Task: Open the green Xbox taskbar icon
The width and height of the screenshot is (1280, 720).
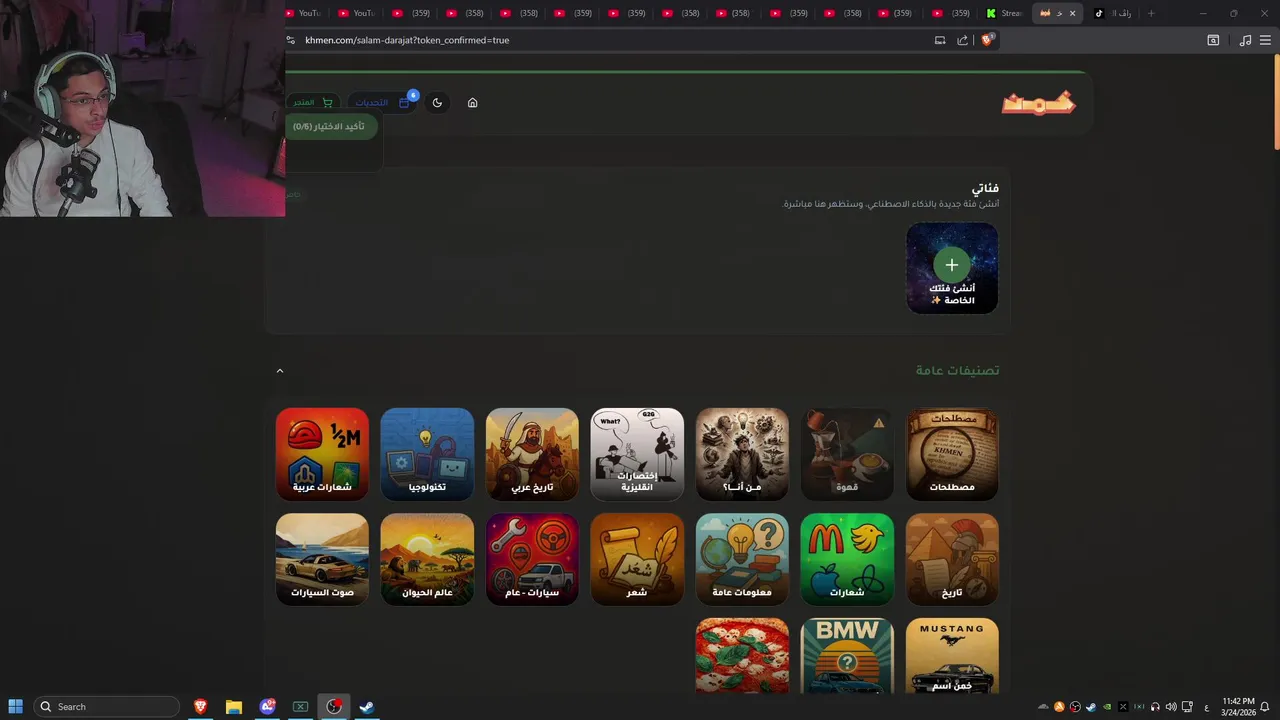Action: click(x=300, y=706)
